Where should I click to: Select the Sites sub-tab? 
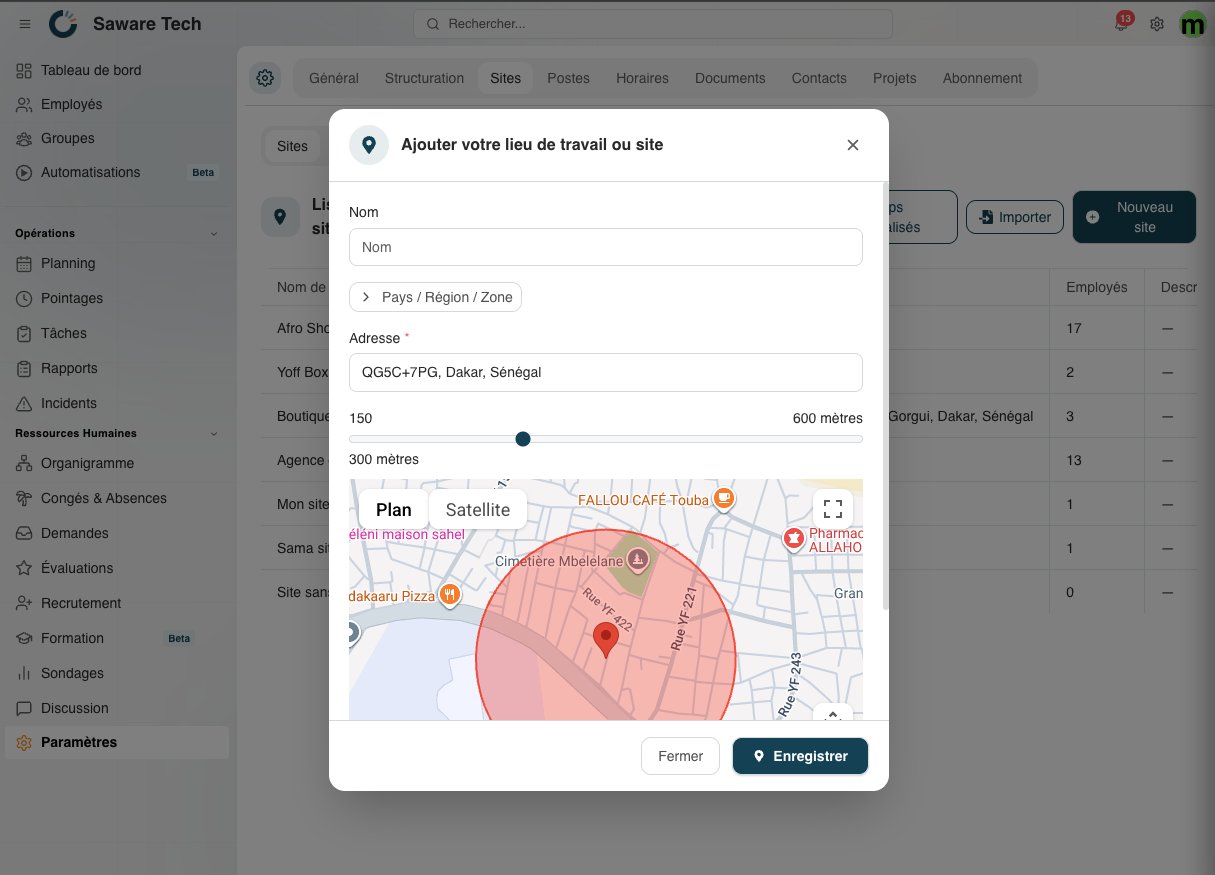click(x=292, y=146)
